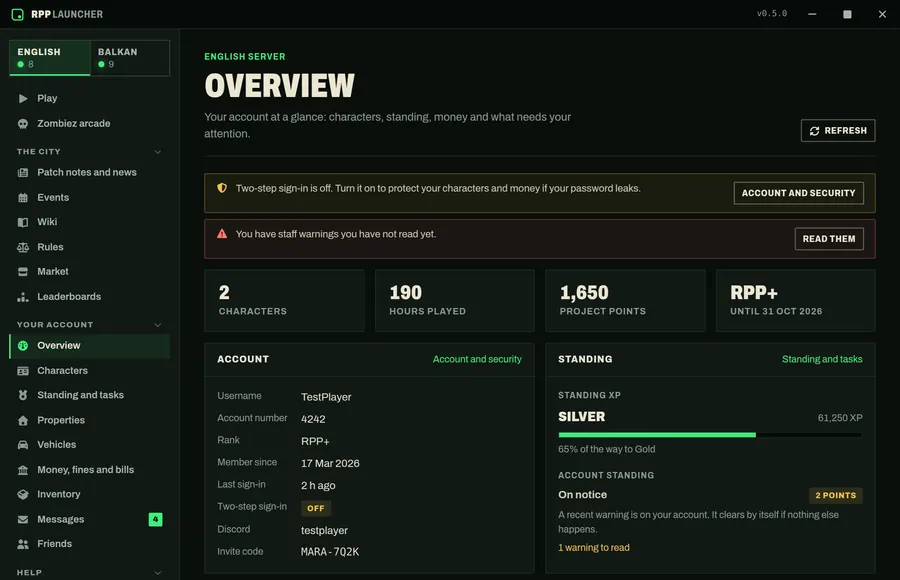Click the RPP Launcher logo icon

17,14
